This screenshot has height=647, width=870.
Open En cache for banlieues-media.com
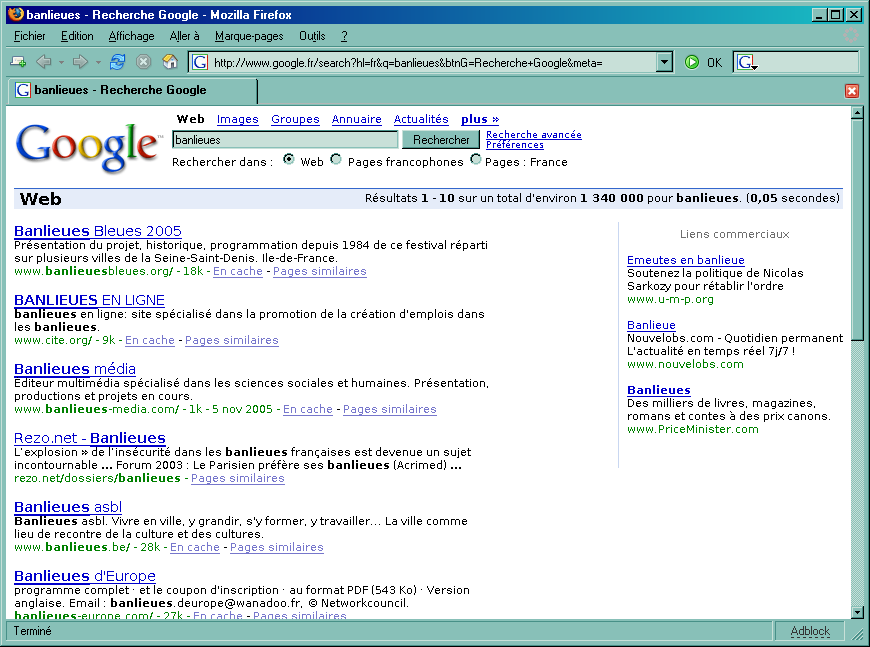pos(308,409)
